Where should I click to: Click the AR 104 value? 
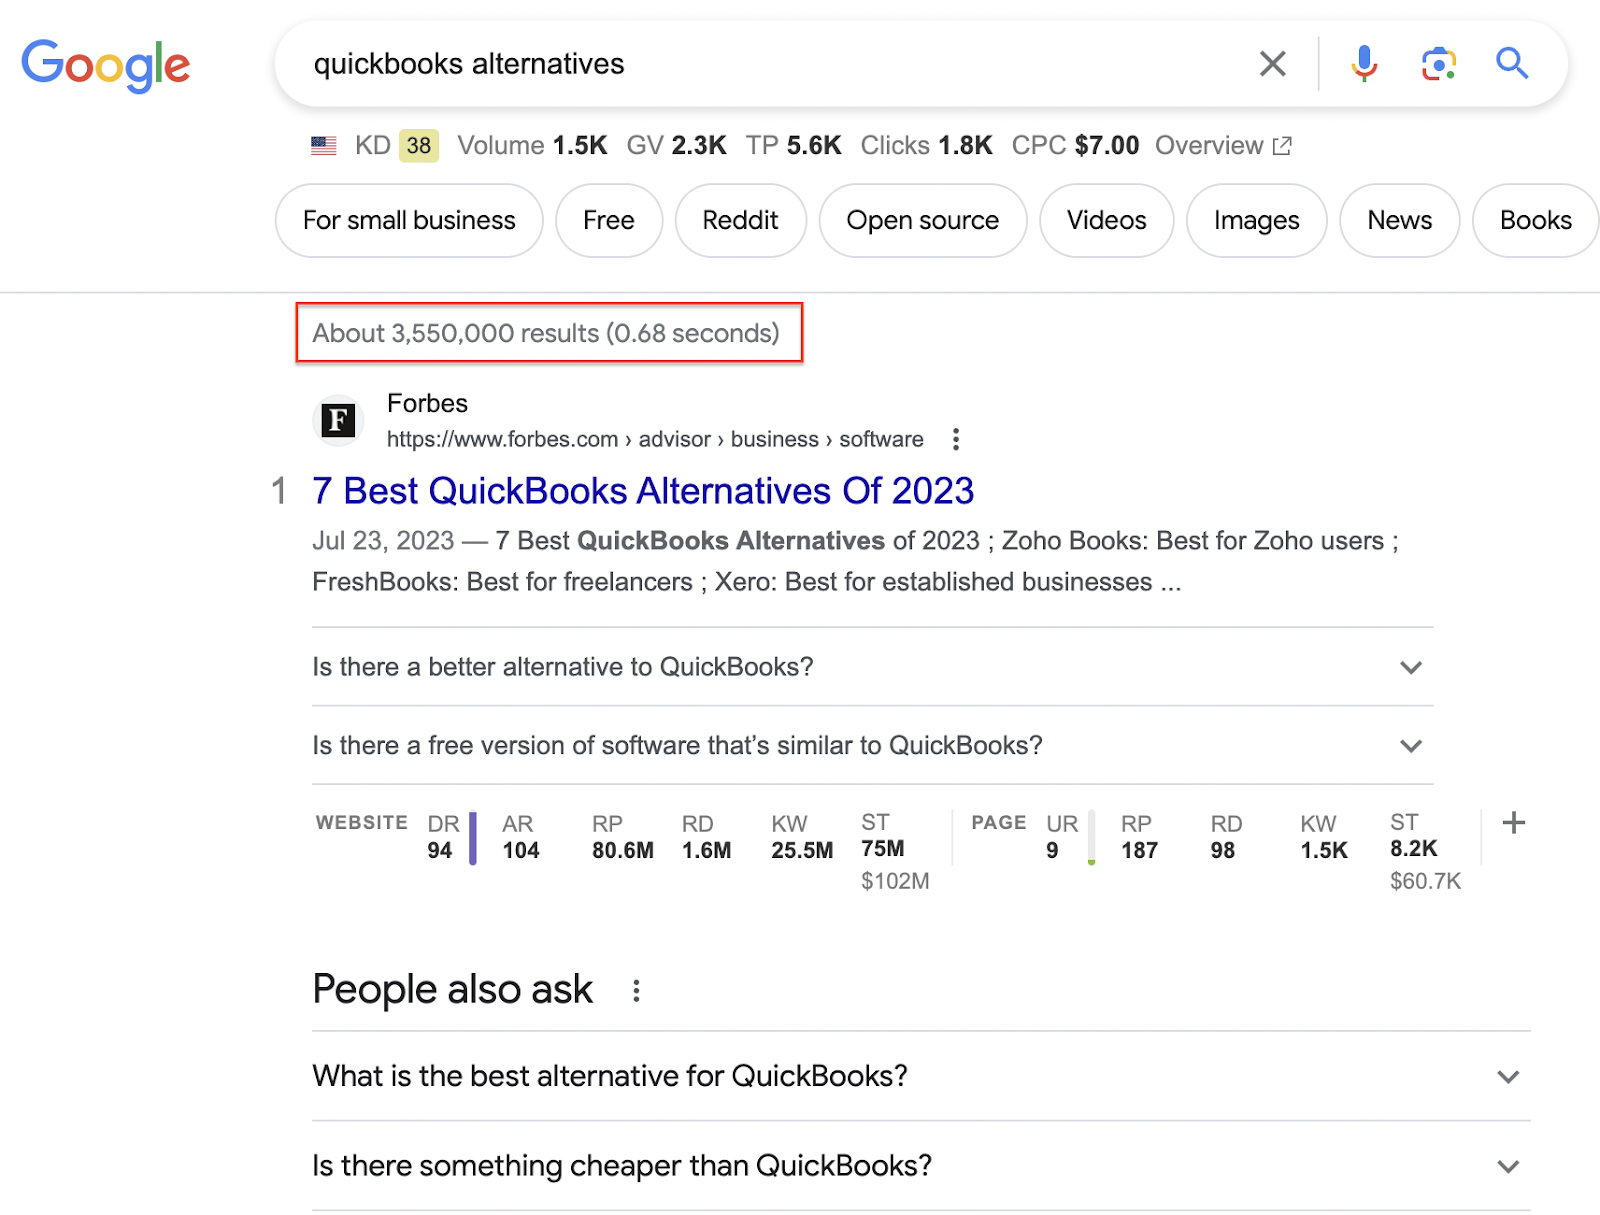tap(521, 851)
